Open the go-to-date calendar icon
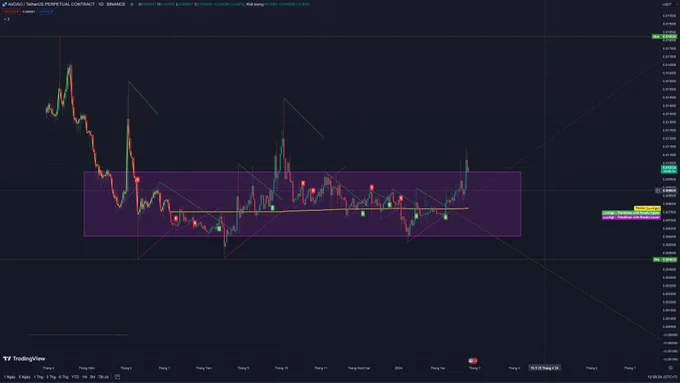Image resolution: width=680 pixels, height=383 pixels. coord(117,377)
